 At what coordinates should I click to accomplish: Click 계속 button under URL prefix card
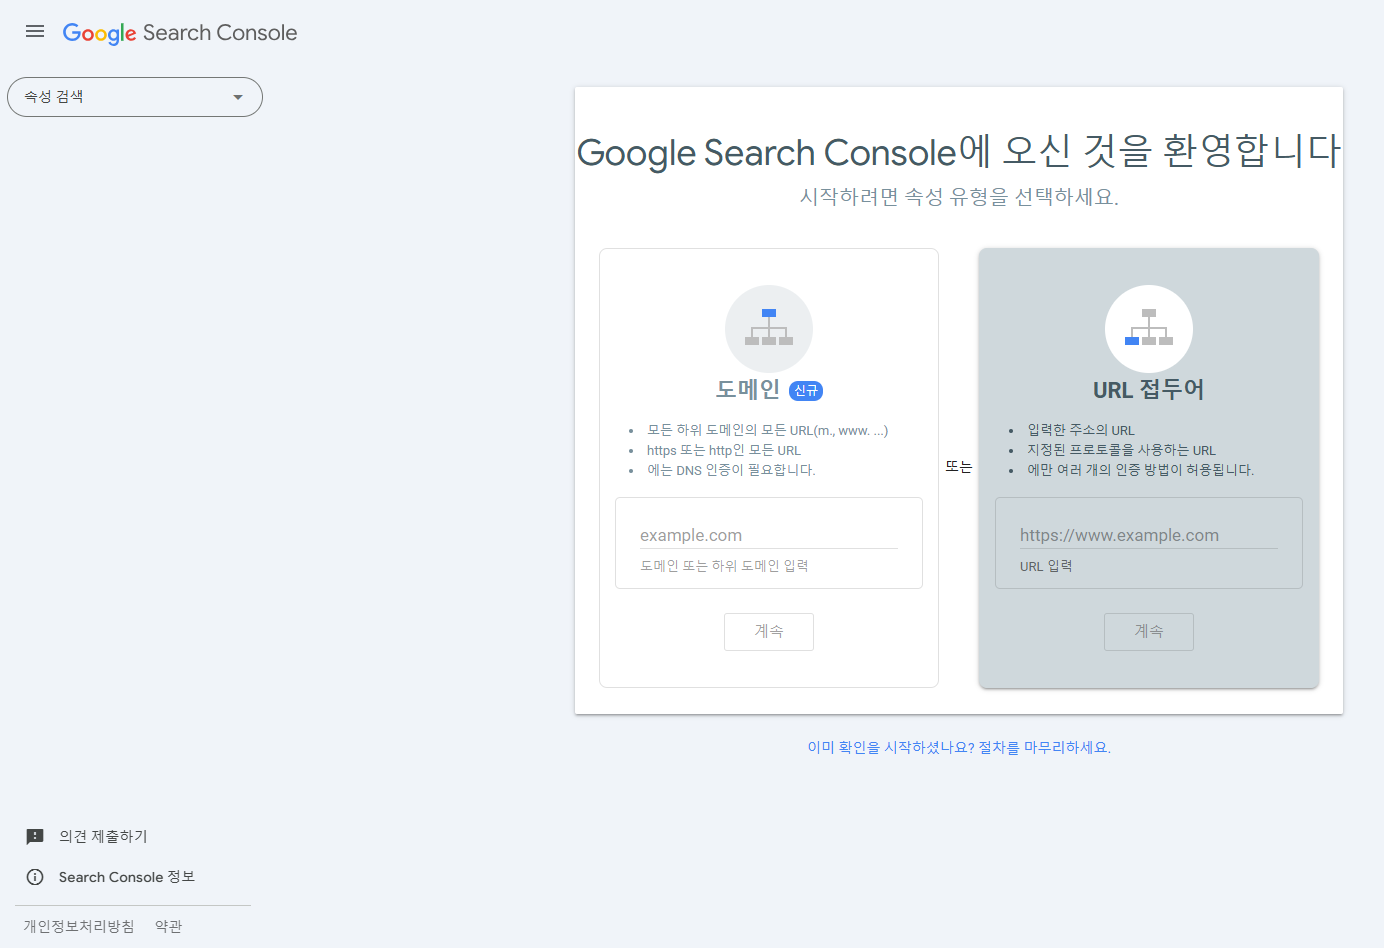[x=1149, y=632]
